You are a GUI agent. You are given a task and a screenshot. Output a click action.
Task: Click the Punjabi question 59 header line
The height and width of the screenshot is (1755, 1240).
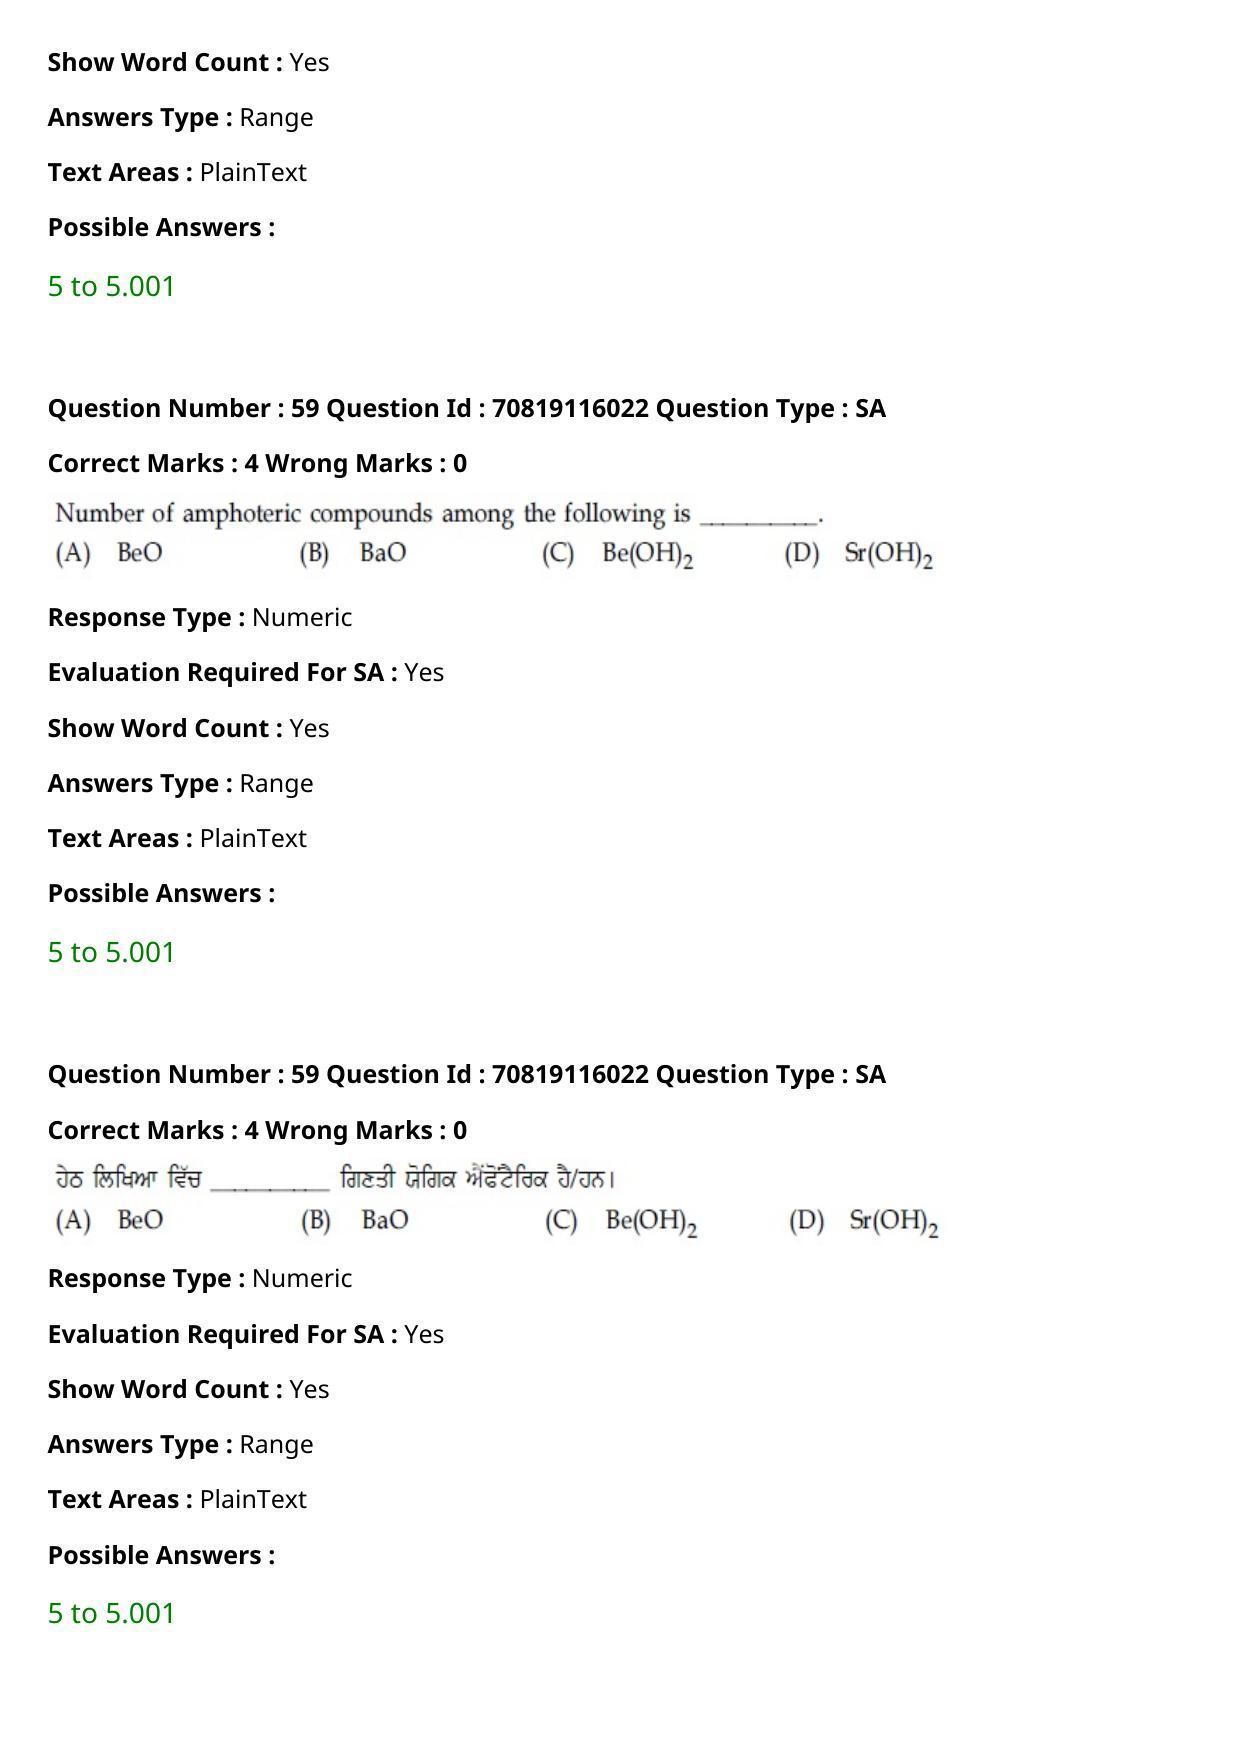467,1074
